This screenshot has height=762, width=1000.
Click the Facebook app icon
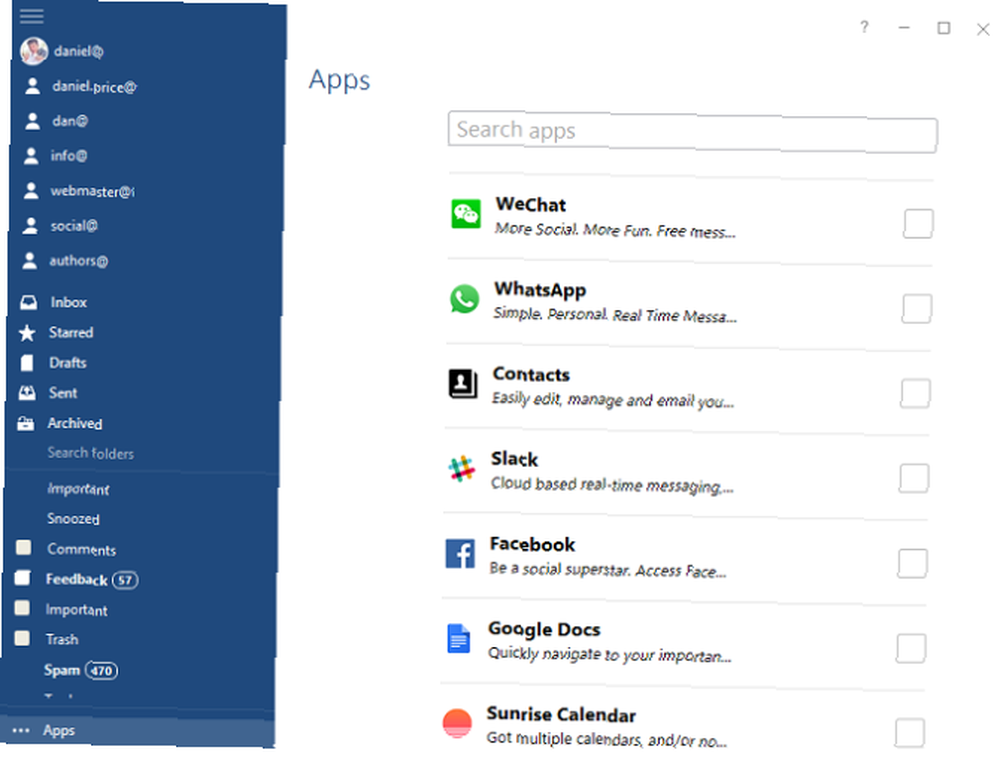point(460,553)
